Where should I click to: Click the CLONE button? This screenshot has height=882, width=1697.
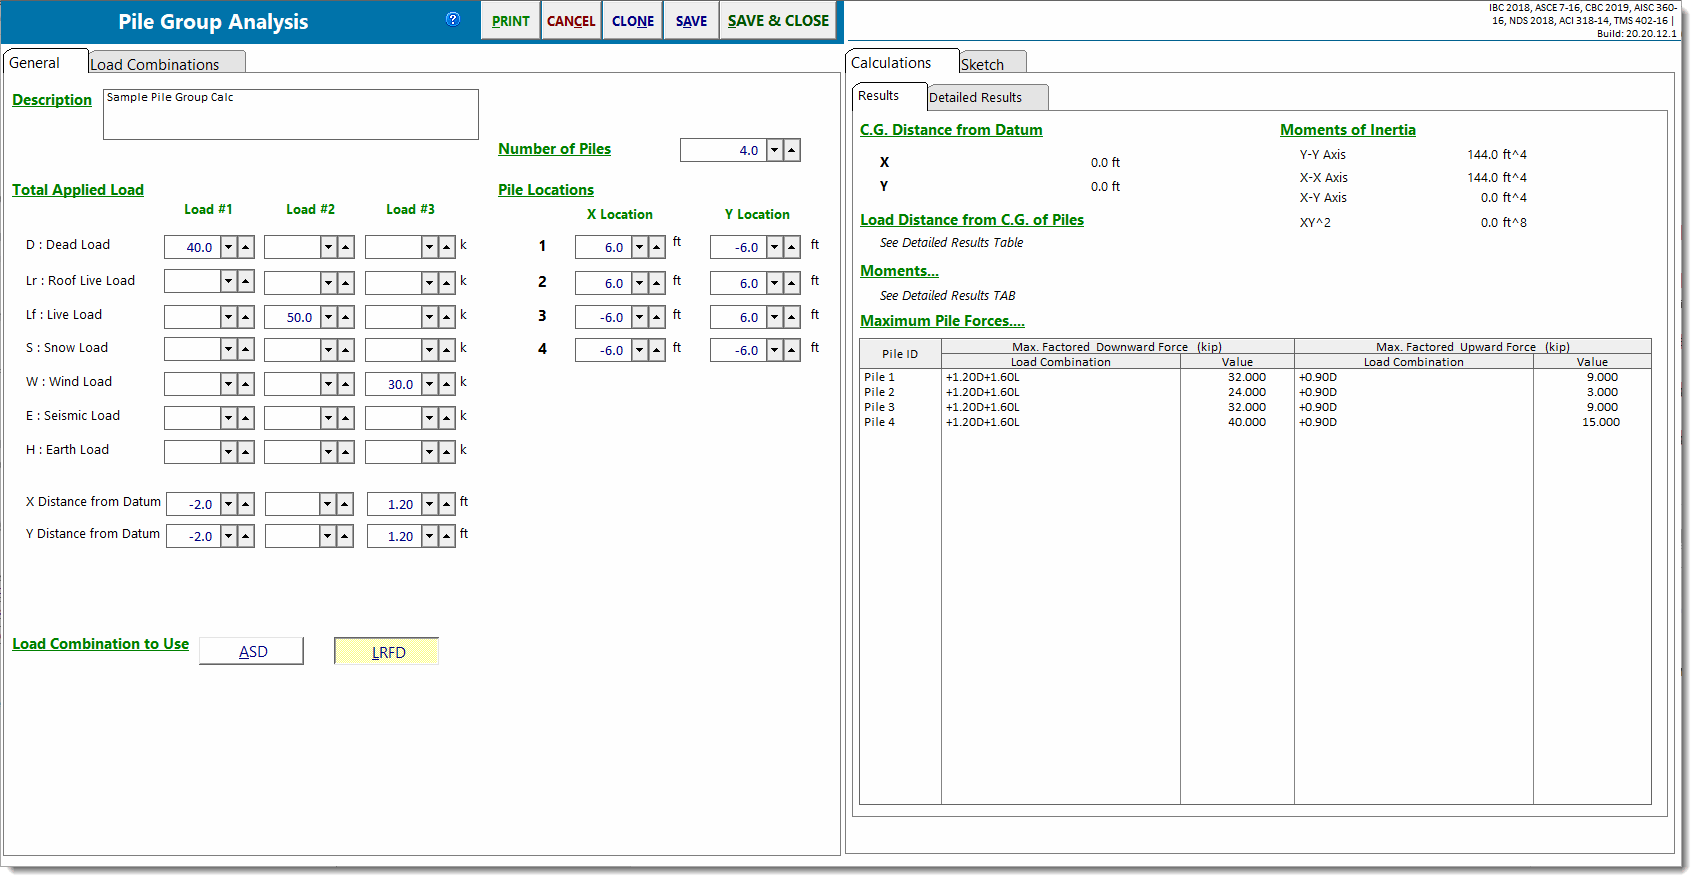point(633,21)
